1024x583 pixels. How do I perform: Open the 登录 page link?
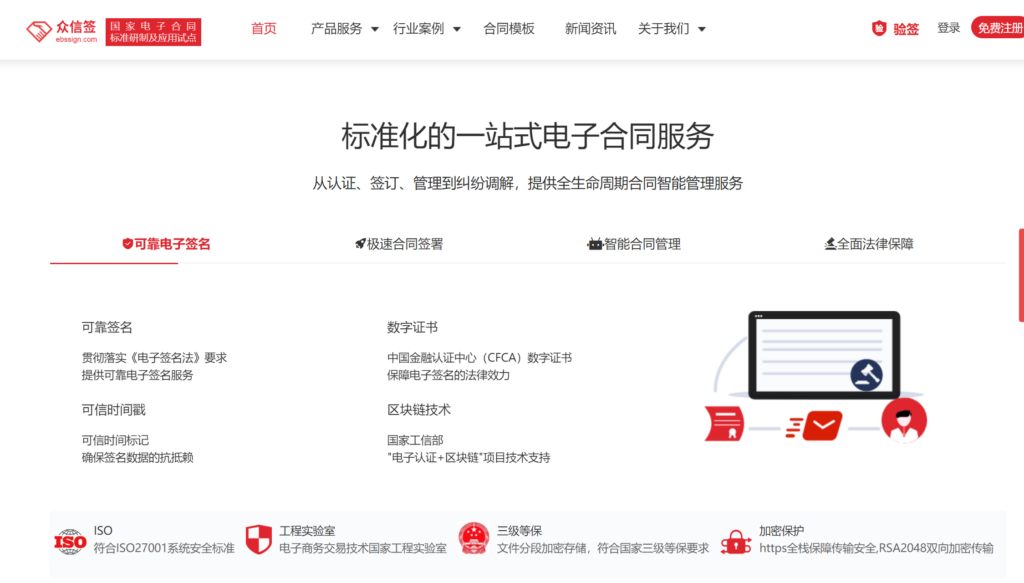(x=948, y=29)
